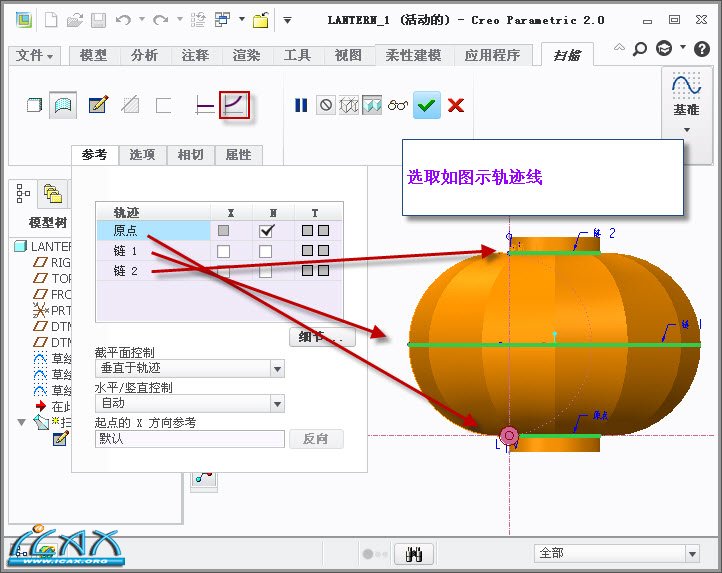Accept the sweep with green check mark
The image size is (722, 573).
427,105
